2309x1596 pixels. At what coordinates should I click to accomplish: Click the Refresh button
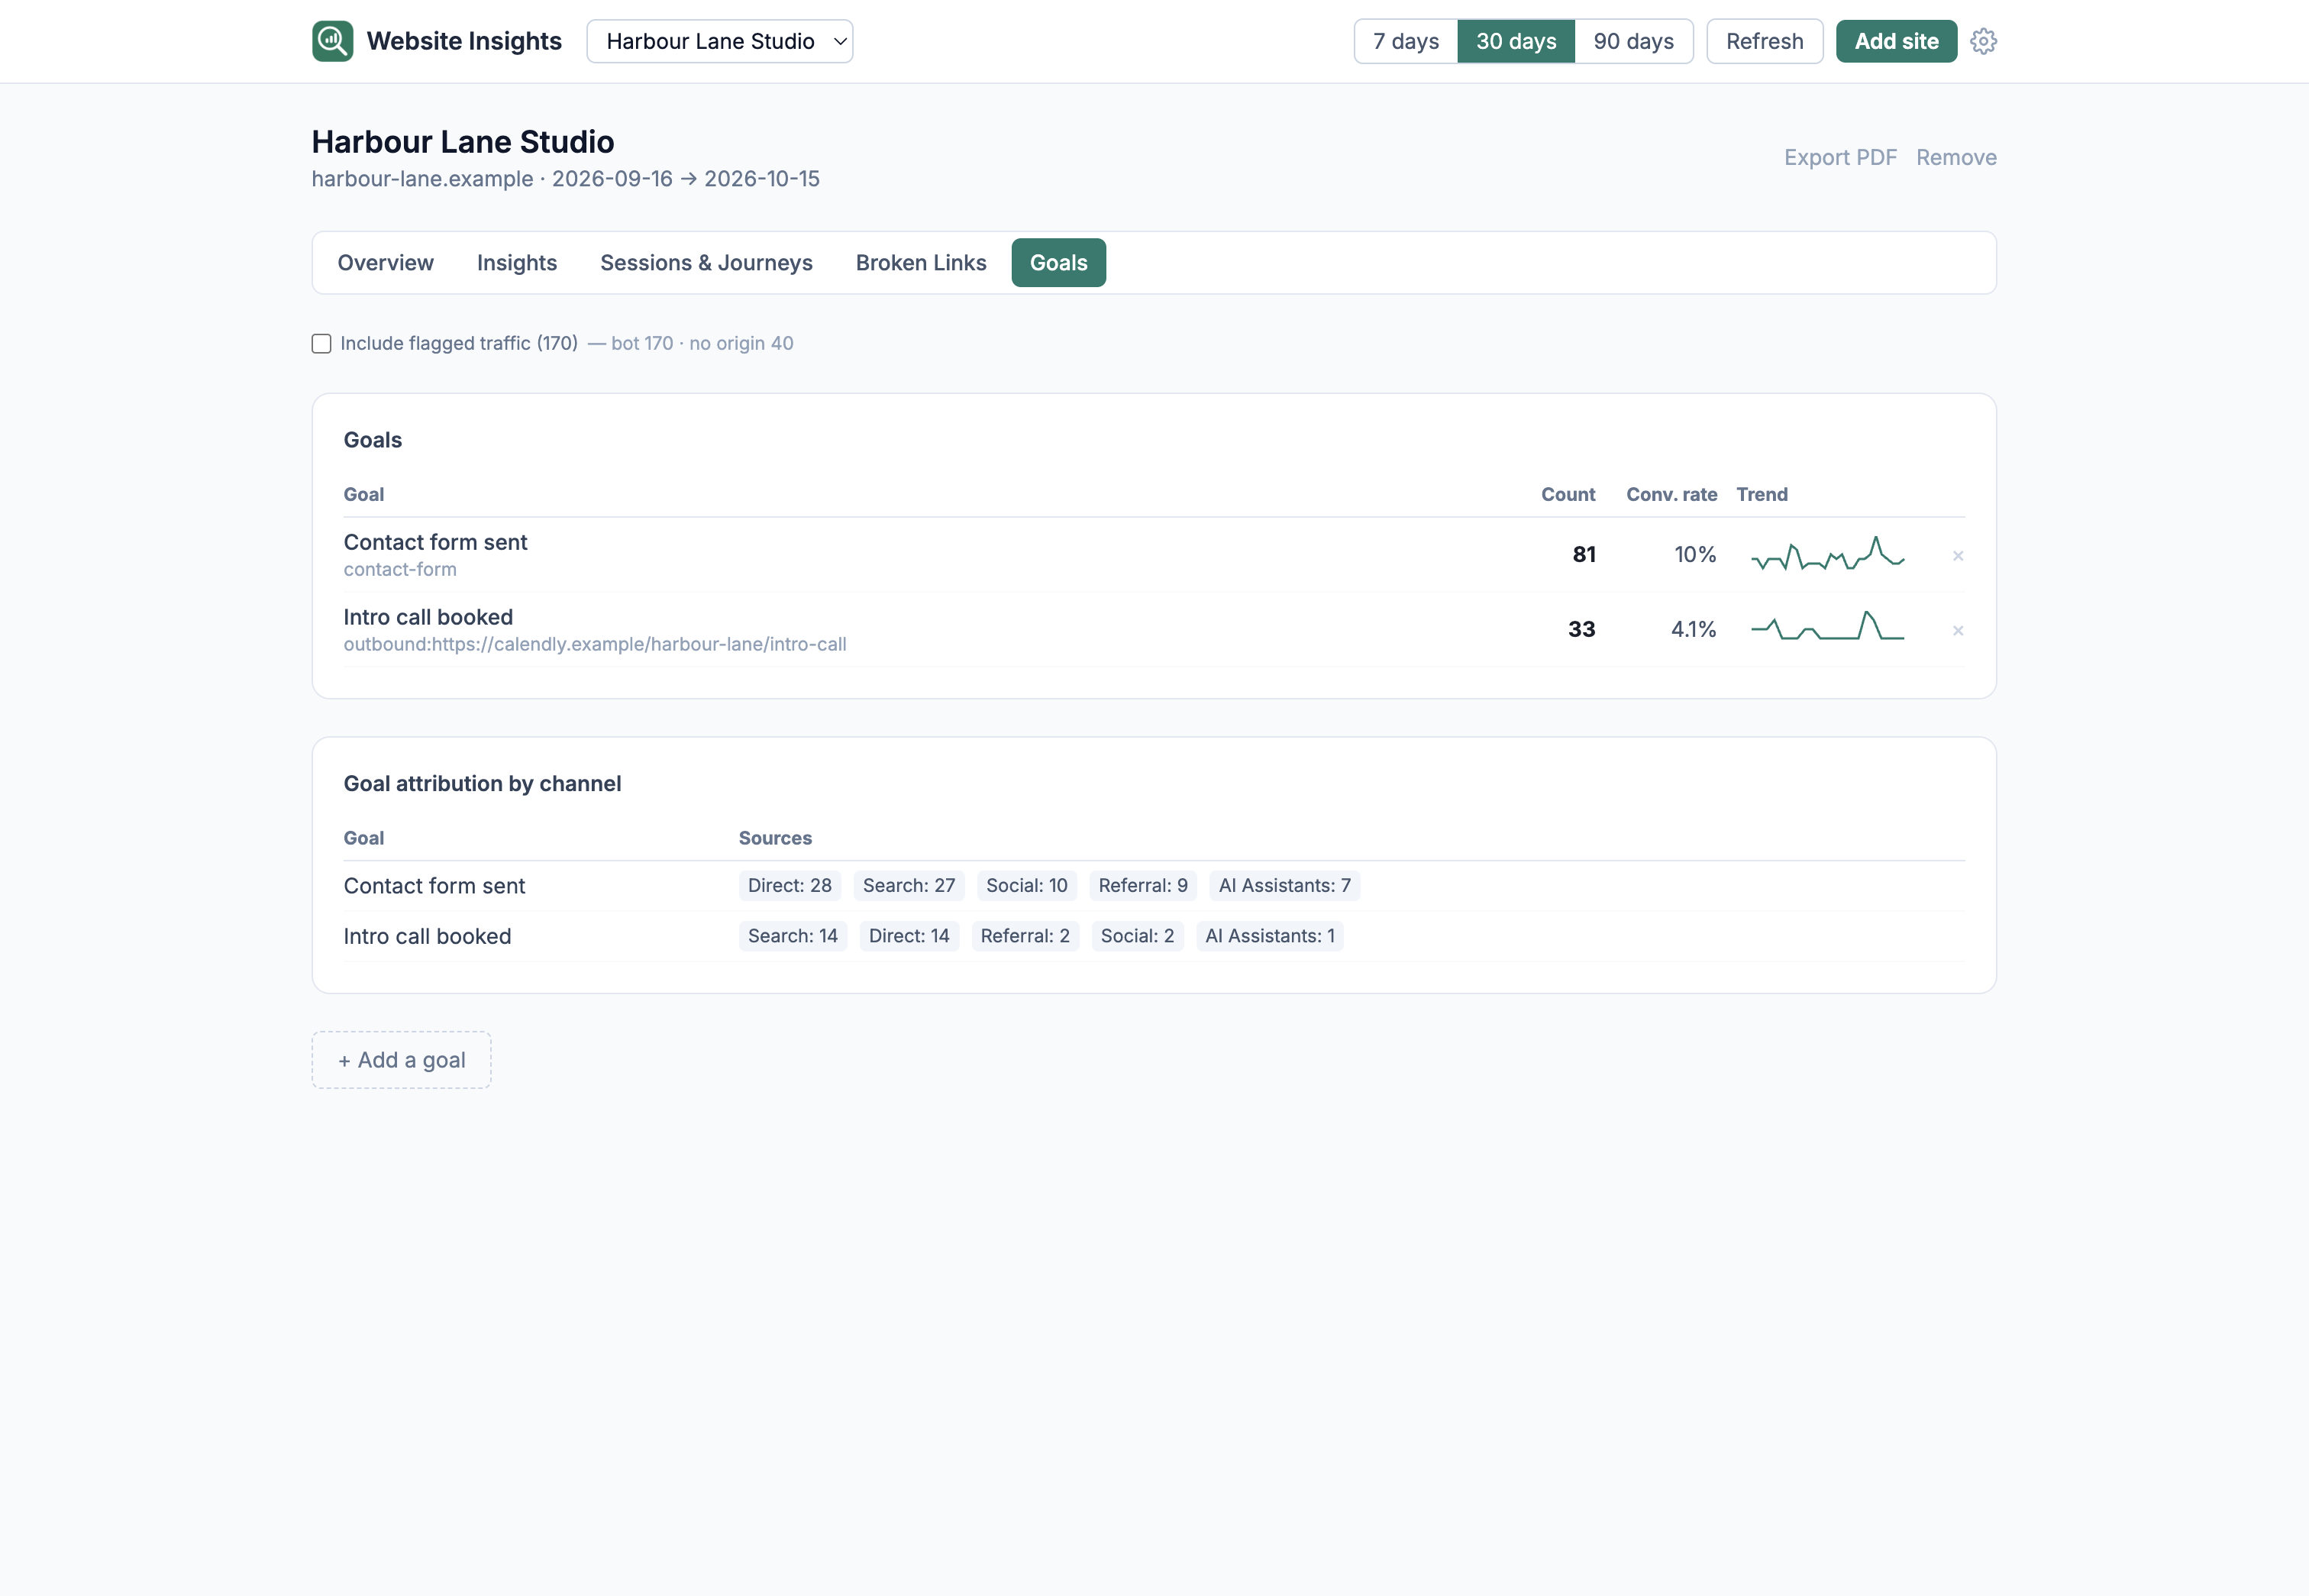1764,41
